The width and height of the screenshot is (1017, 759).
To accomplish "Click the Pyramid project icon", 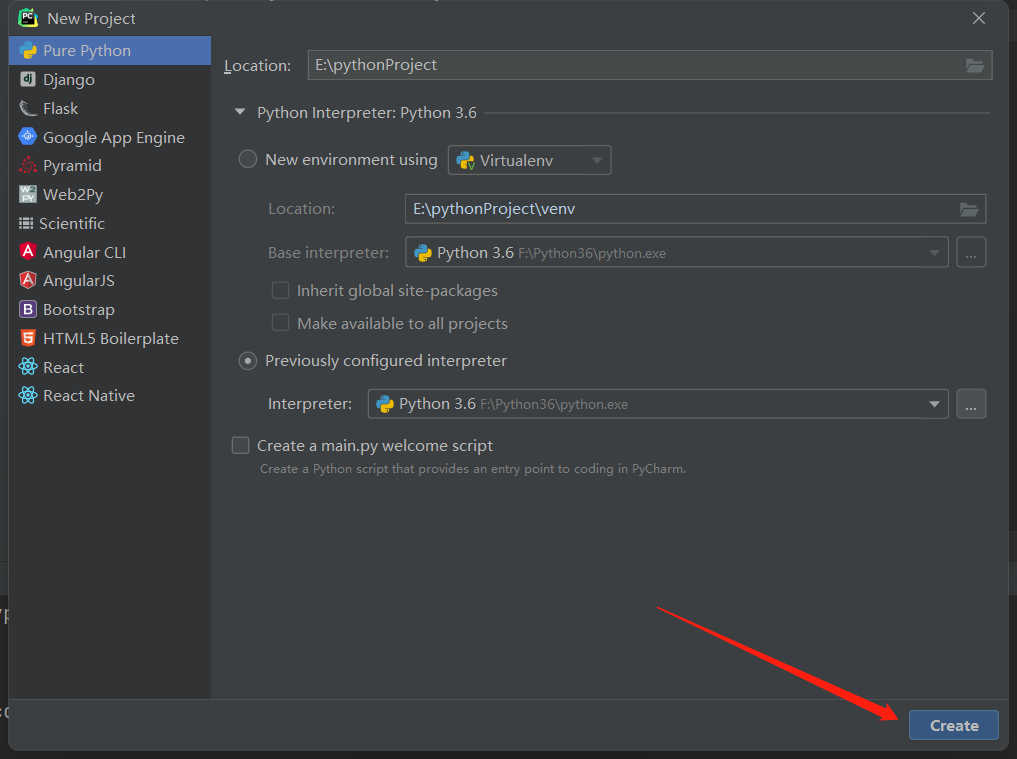I will click(x=28, y=165).
